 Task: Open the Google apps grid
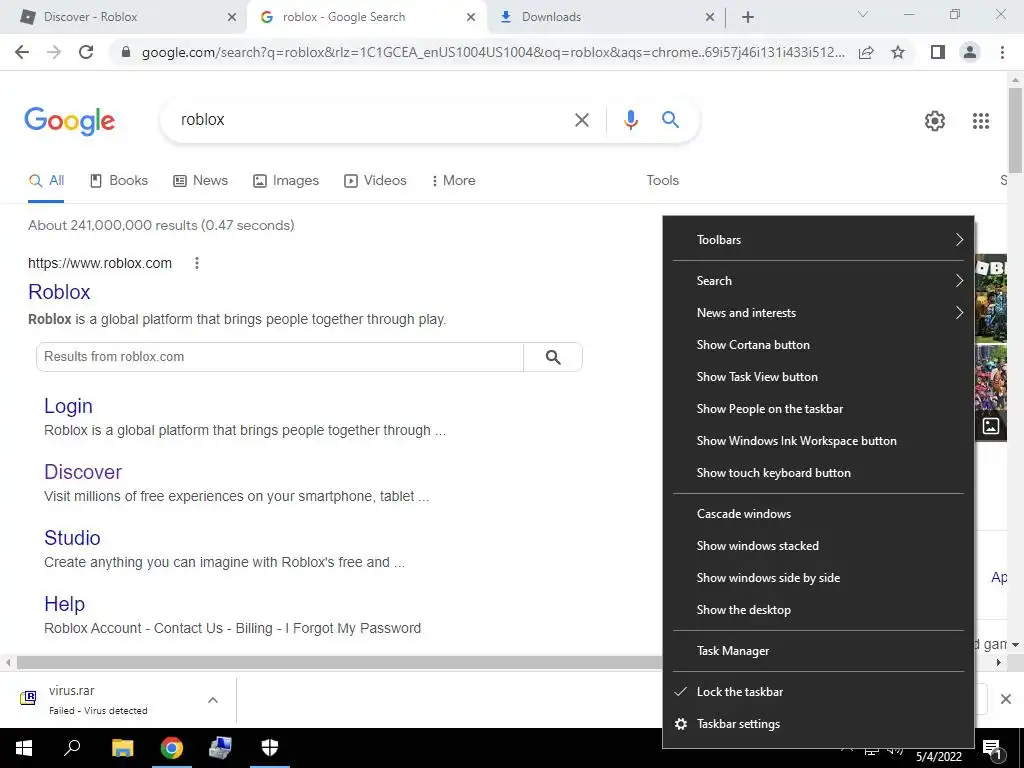(980, 121)
